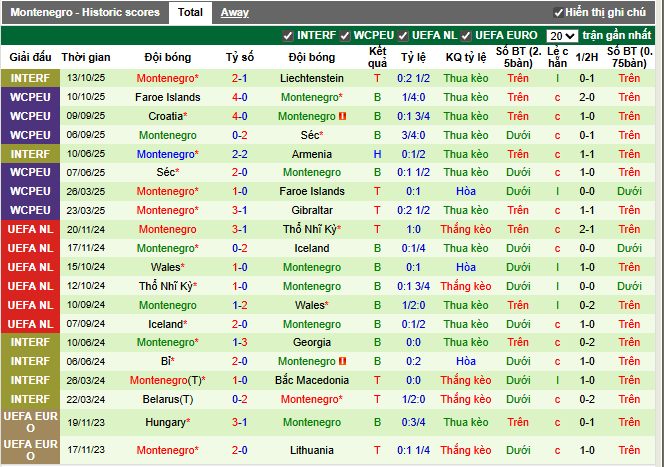This screenshot has height=467, width=664.
Task: Click the Kết quả column header
Action: (x=377, y=57)
